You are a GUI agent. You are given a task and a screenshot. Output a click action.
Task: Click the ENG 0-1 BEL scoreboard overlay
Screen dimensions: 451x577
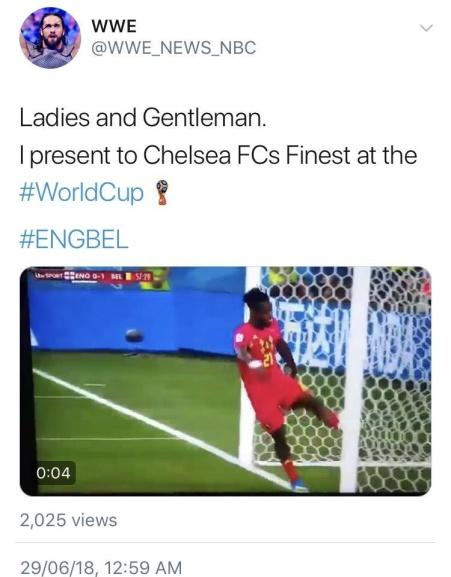pos(94,276)
